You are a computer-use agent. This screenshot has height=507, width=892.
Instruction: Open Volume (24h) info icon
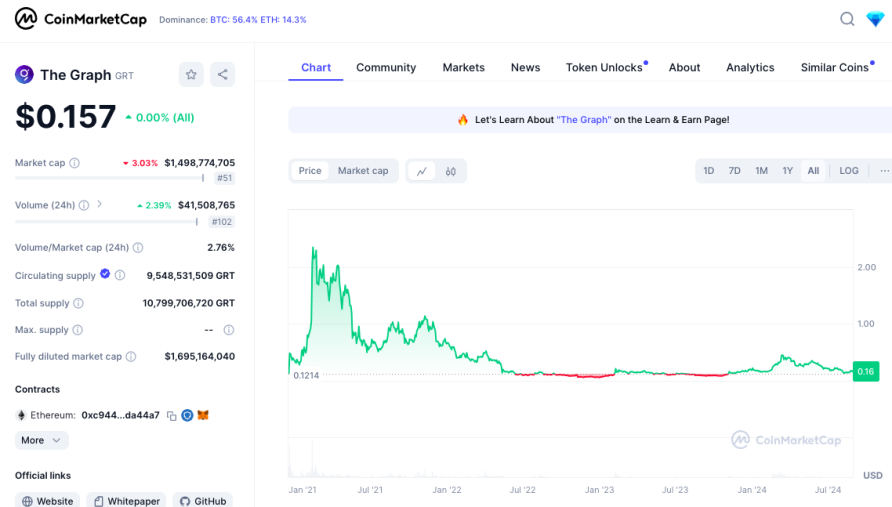(x=84, y=205)
